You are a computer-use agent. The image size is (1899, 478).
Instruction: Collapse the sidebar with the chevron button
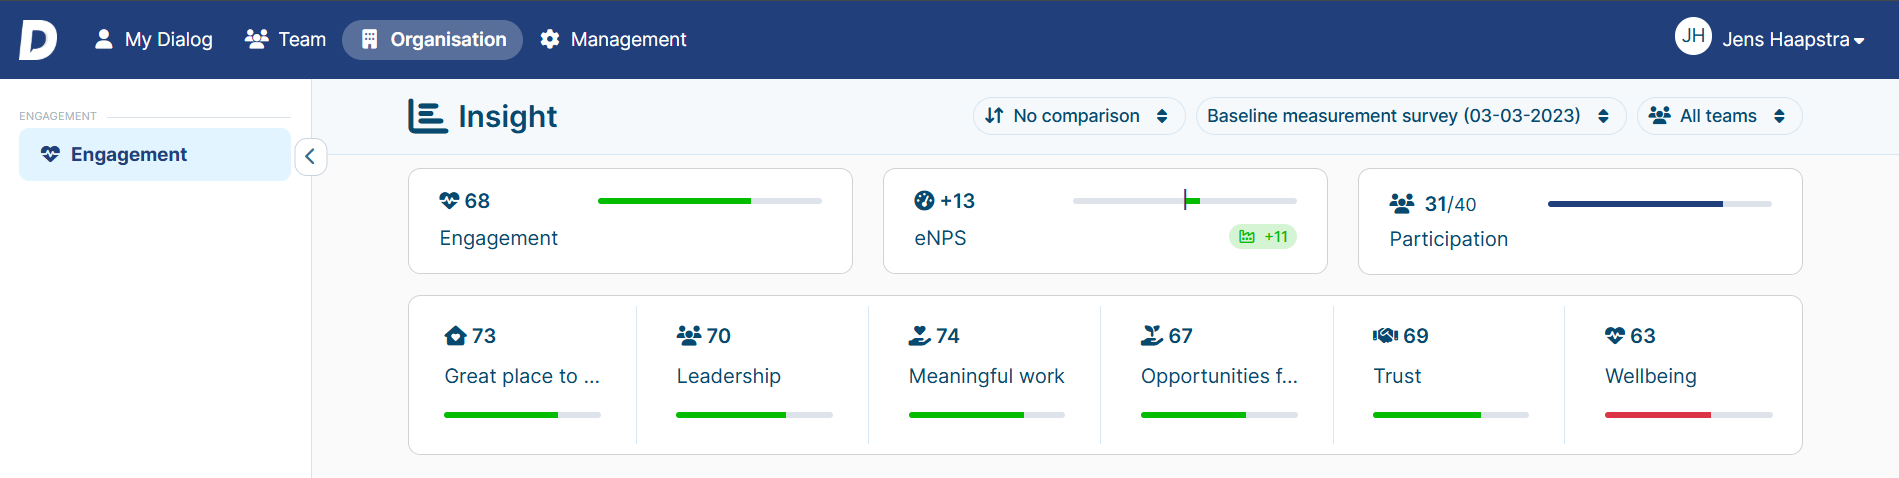point(310,156)
